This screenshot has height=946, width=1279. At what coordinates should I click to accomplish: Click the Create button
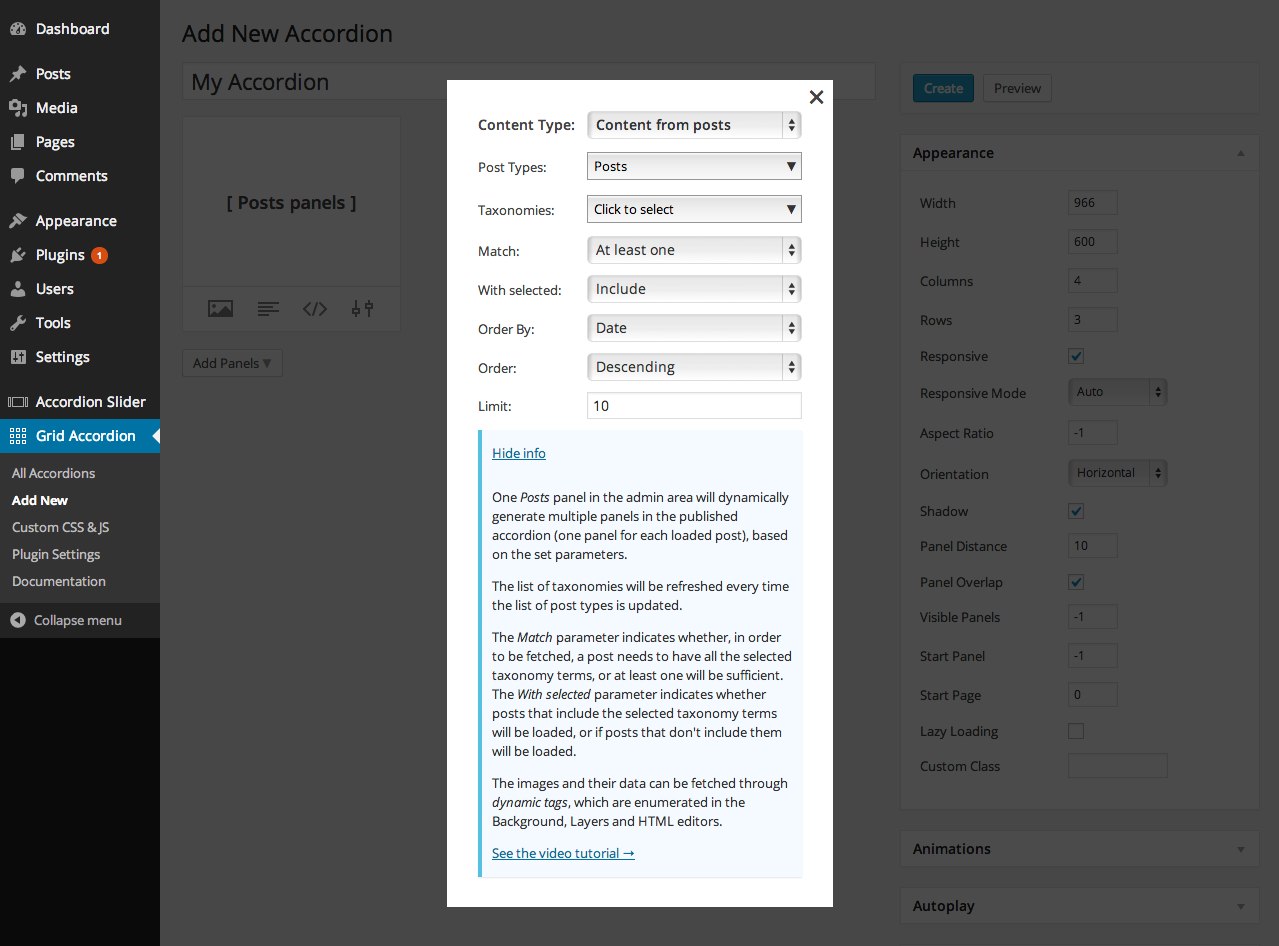click(x=943, y=88)
